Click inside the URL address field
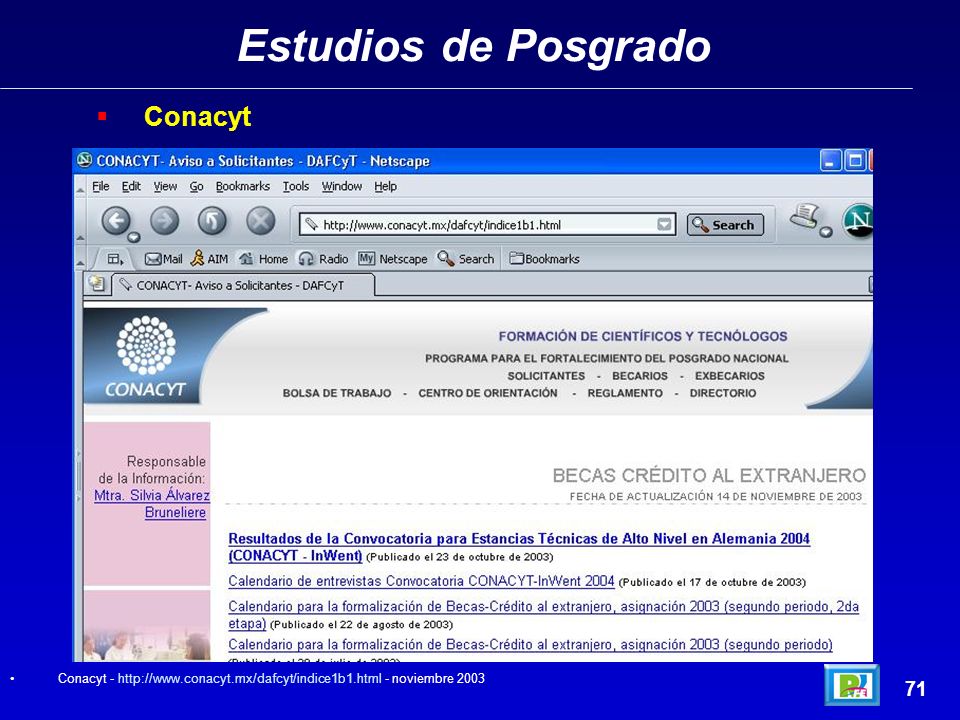 coord(487,225)
